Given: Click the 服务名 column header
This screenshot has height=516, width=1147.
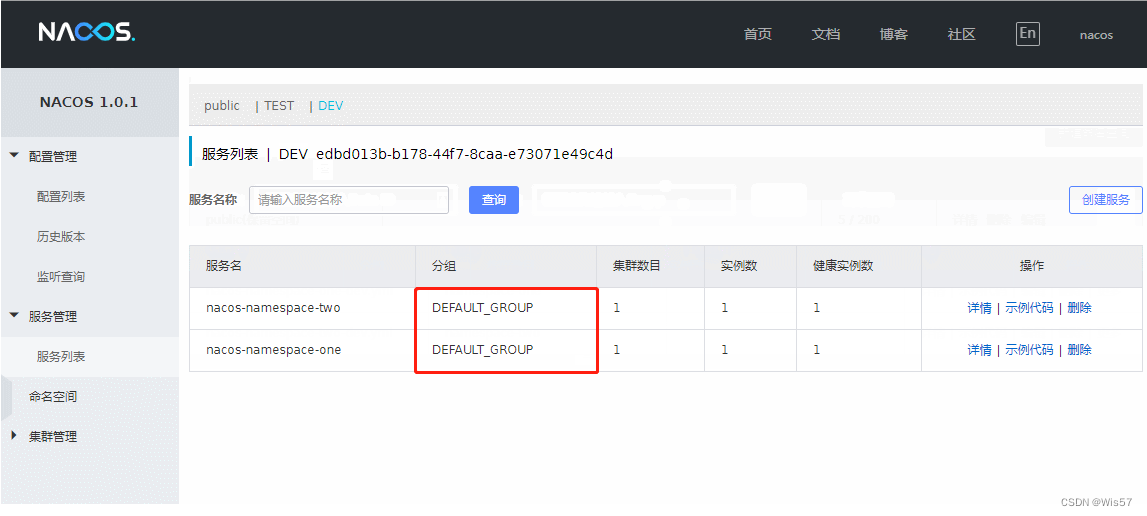Looking at the screenshot, I should [x=224, y=266].
